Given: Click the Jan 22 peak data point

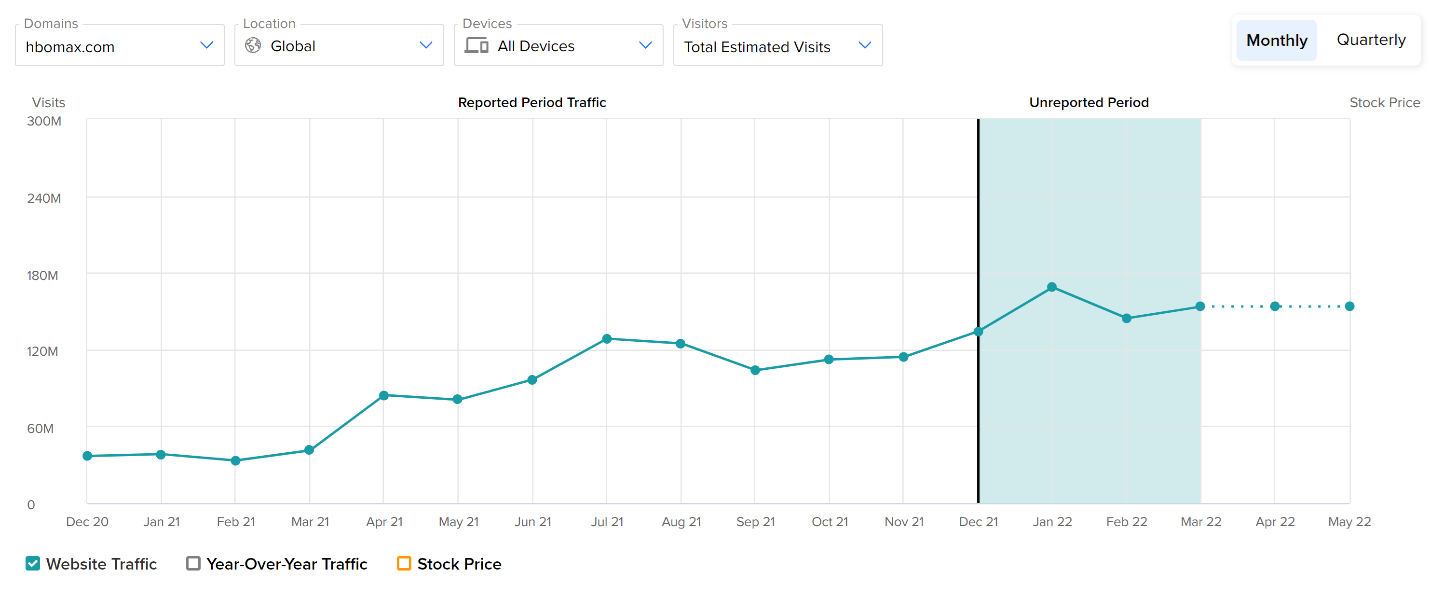Looking at the screenshot, I should [x=1052, y=287].
